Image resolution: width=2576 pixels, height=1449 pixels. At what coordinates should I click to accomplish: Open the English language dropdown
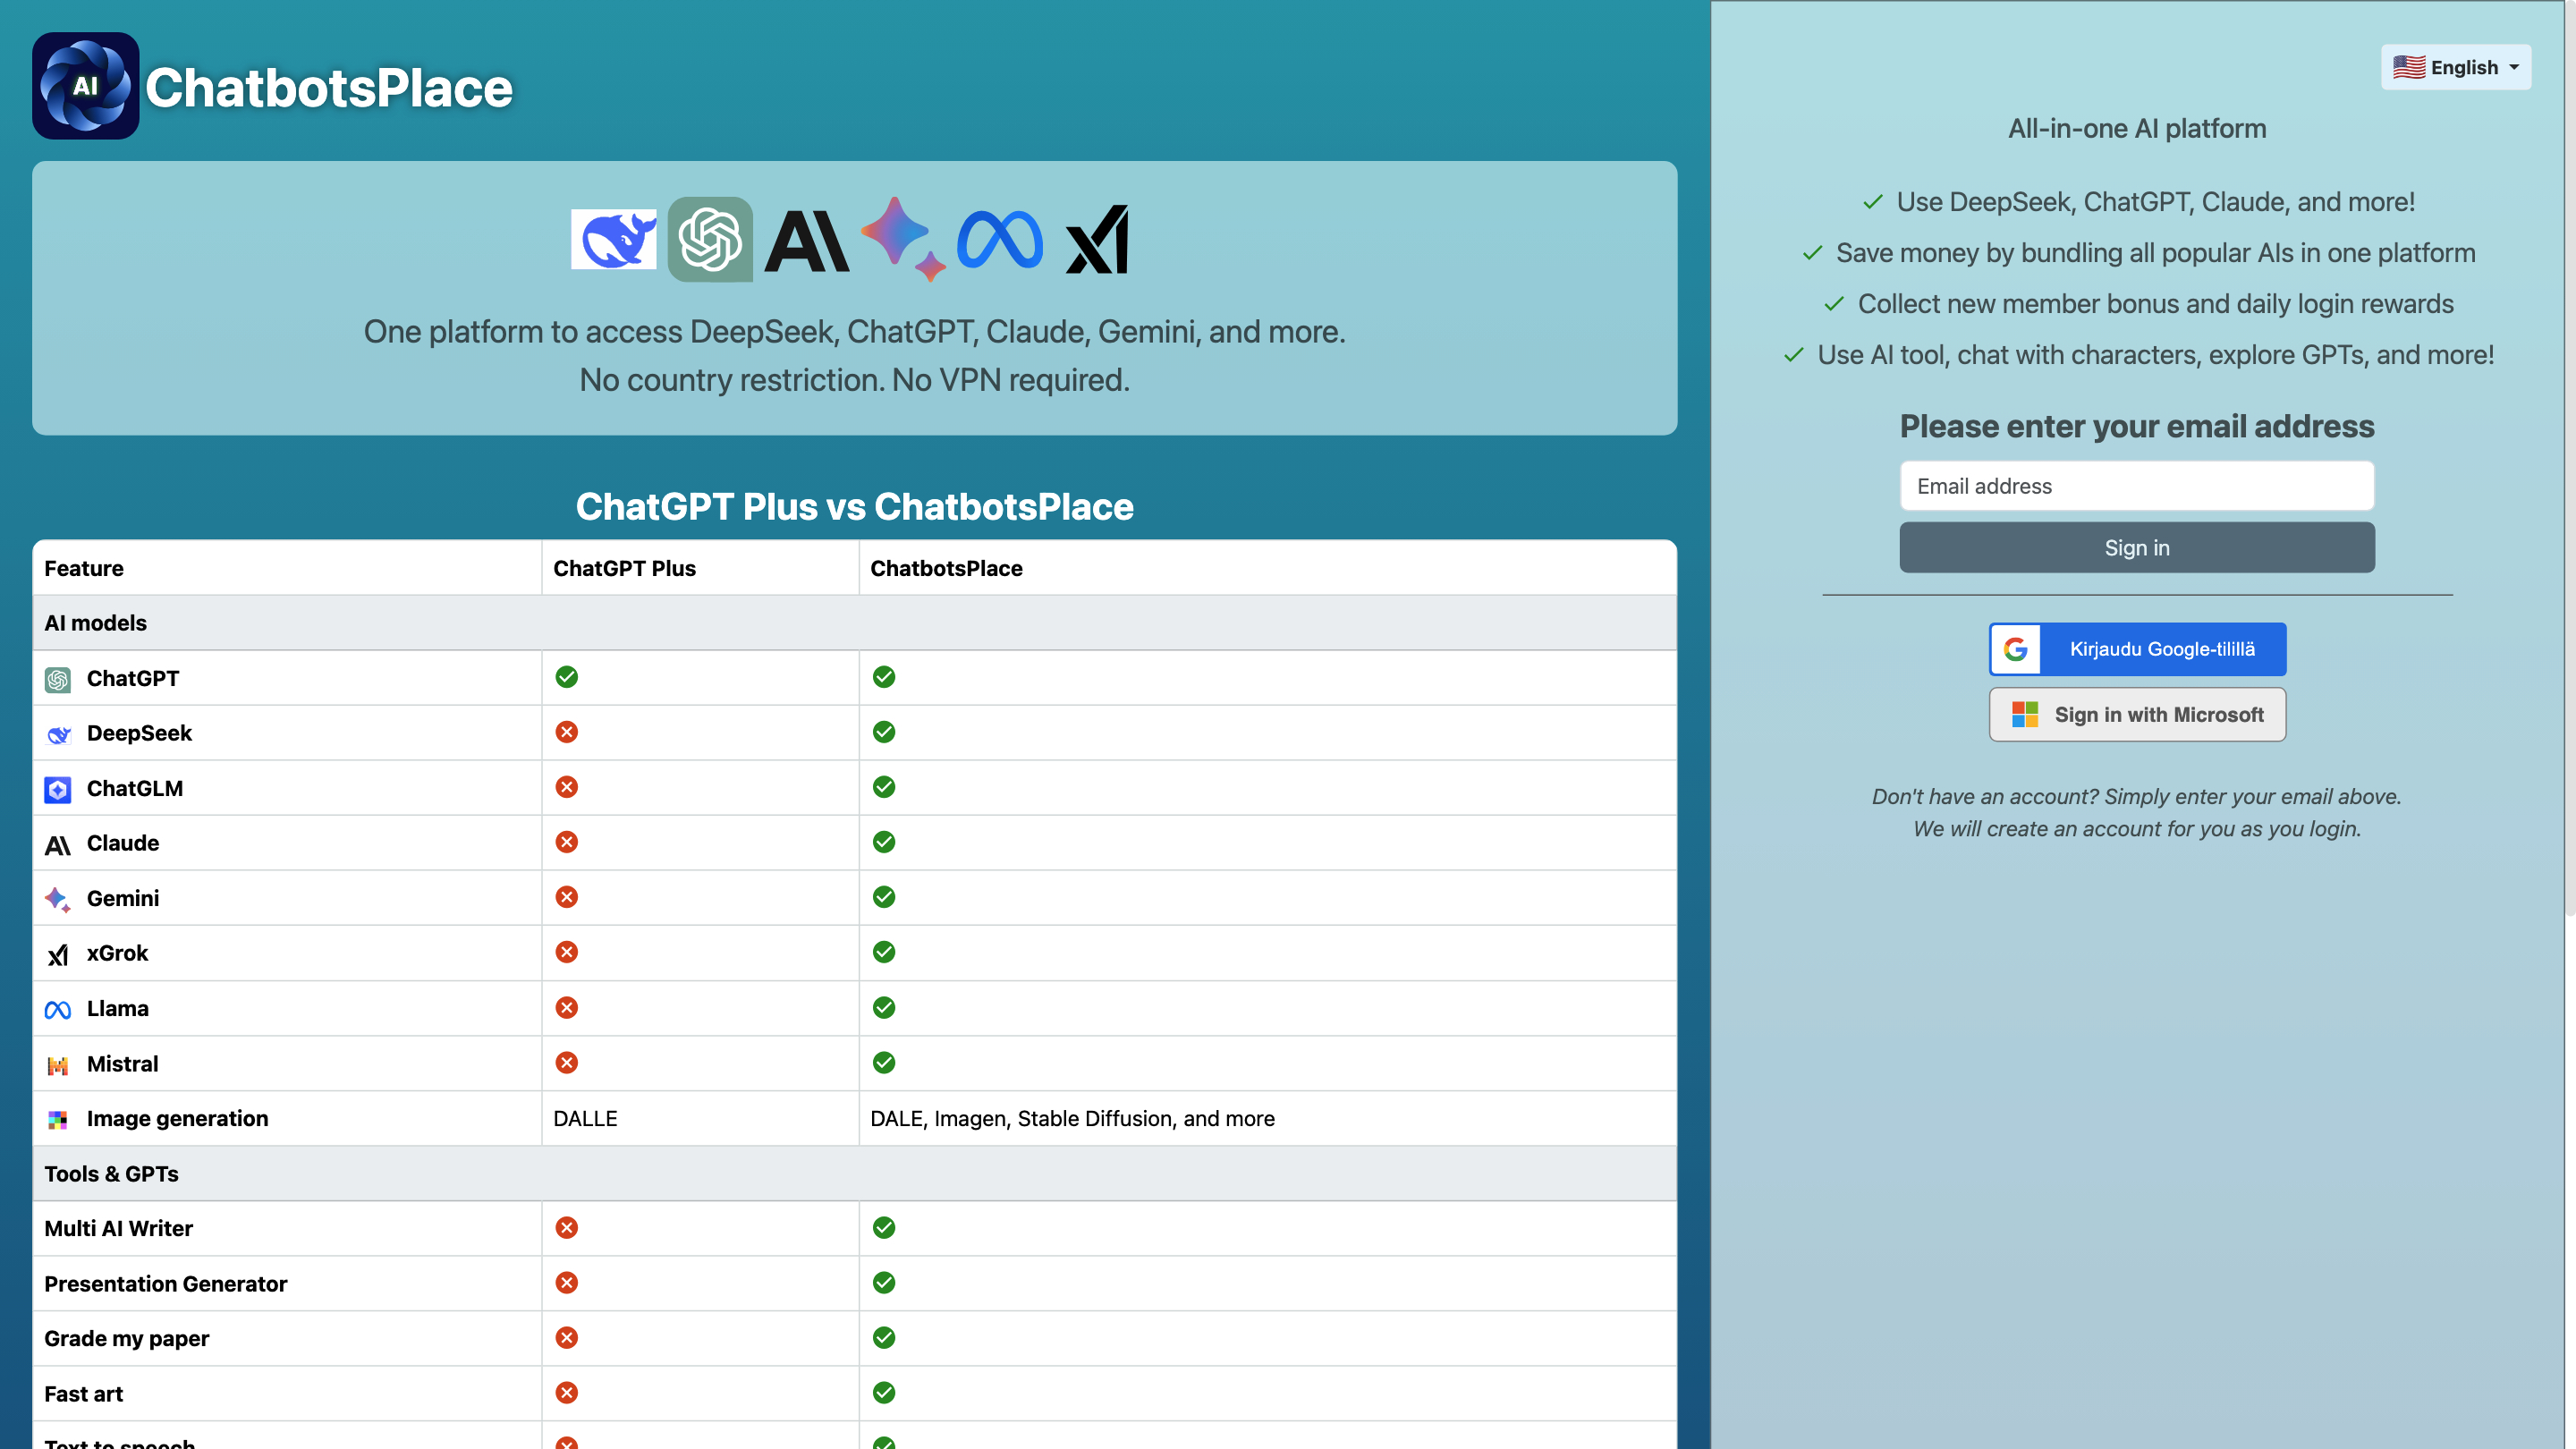point(2455,67)
